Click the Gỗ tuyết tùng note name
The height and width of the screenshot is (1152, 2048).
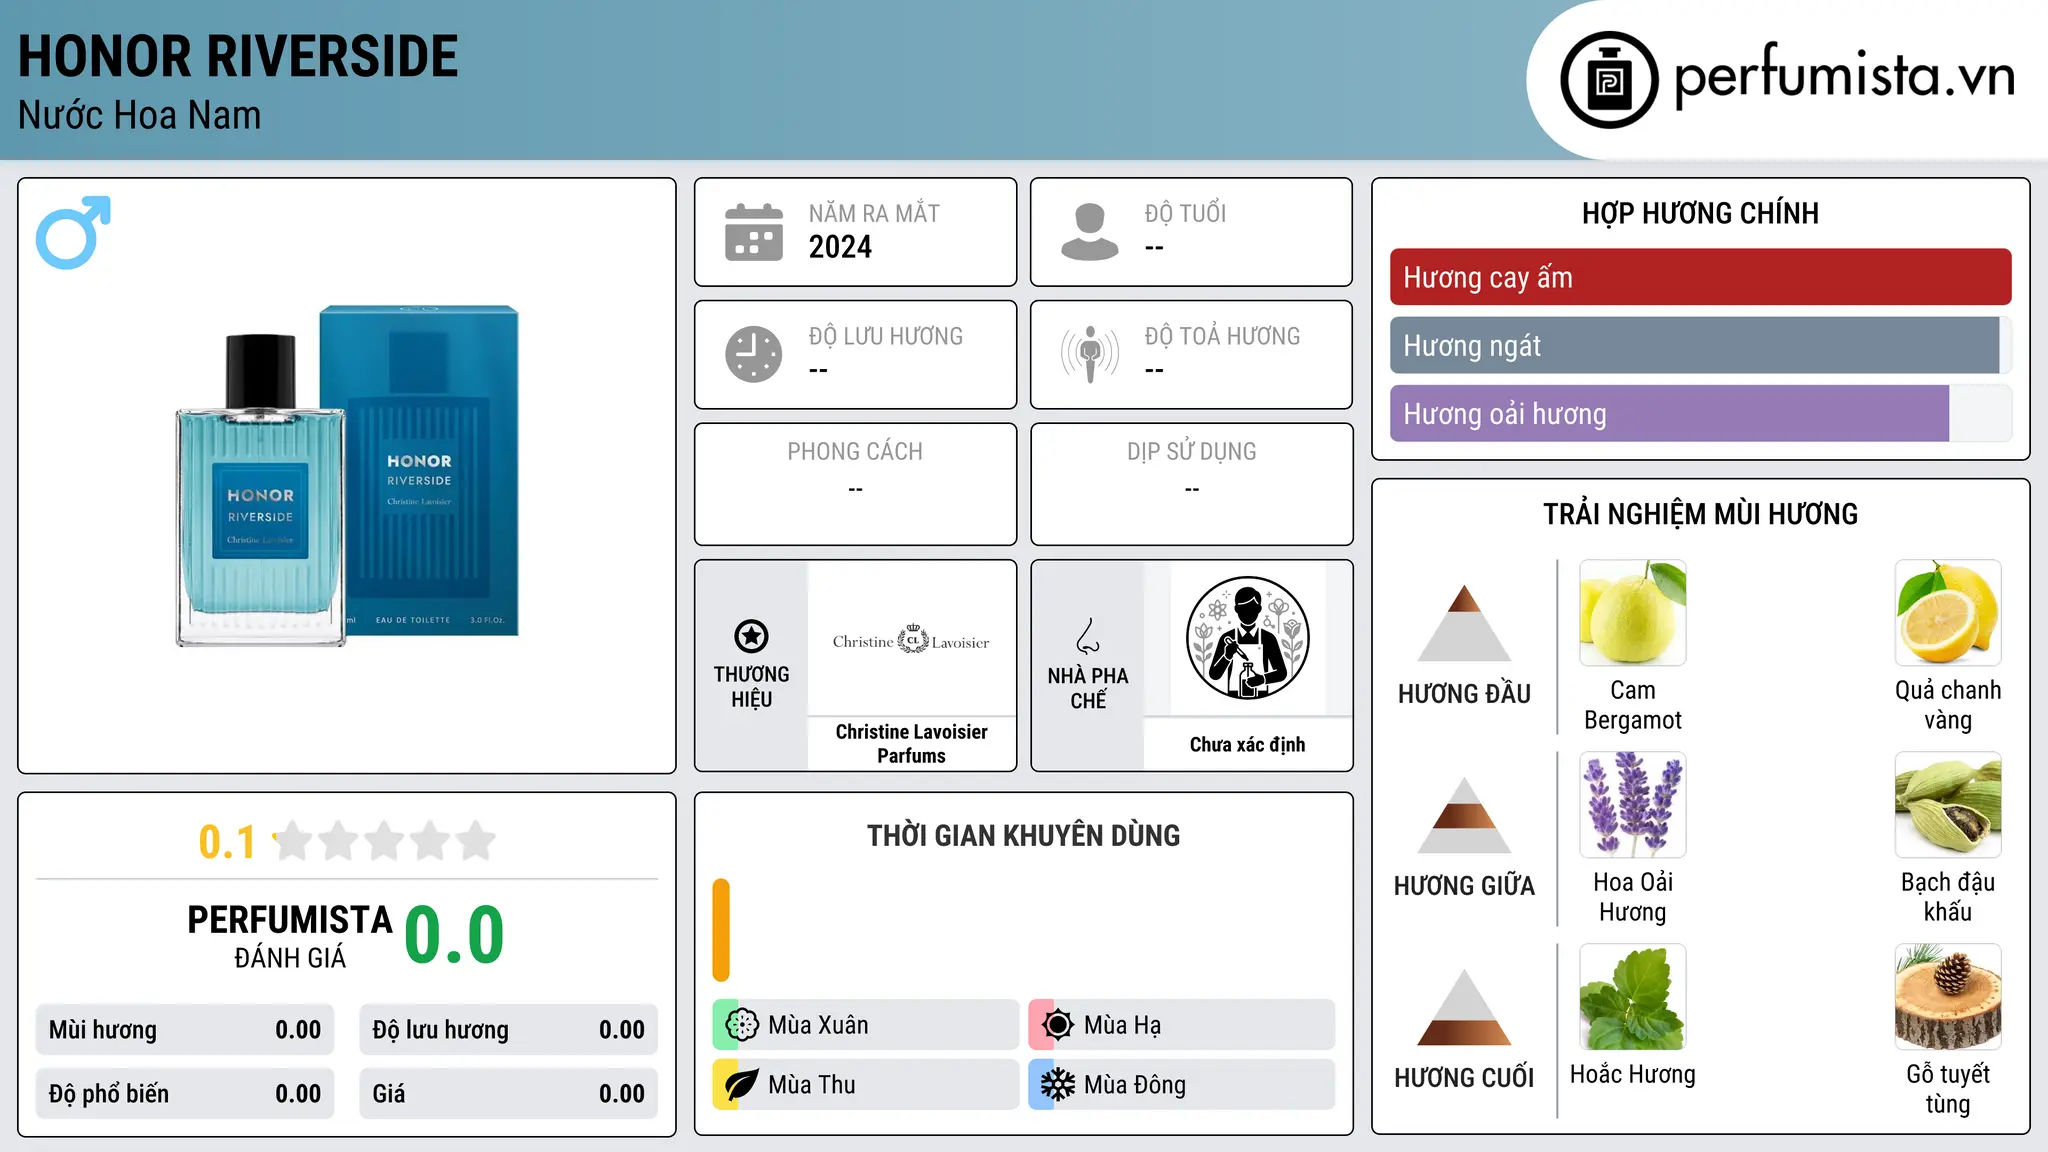point(1948,1089)
